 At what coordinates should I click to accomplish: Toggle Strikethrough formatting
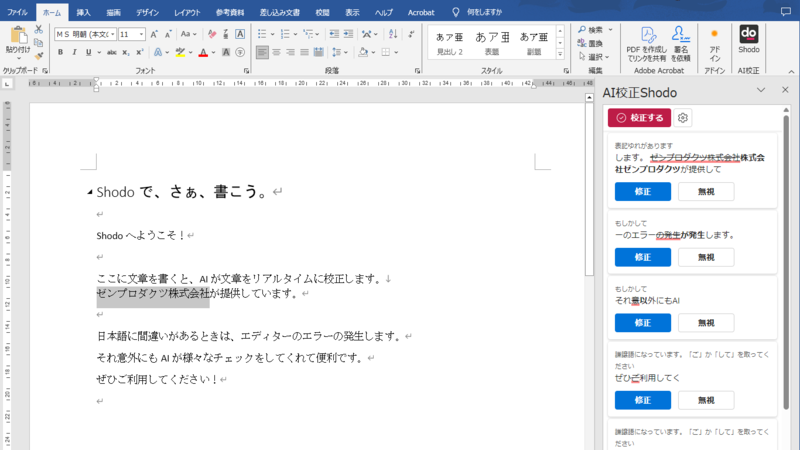click(x=112, y=52)
